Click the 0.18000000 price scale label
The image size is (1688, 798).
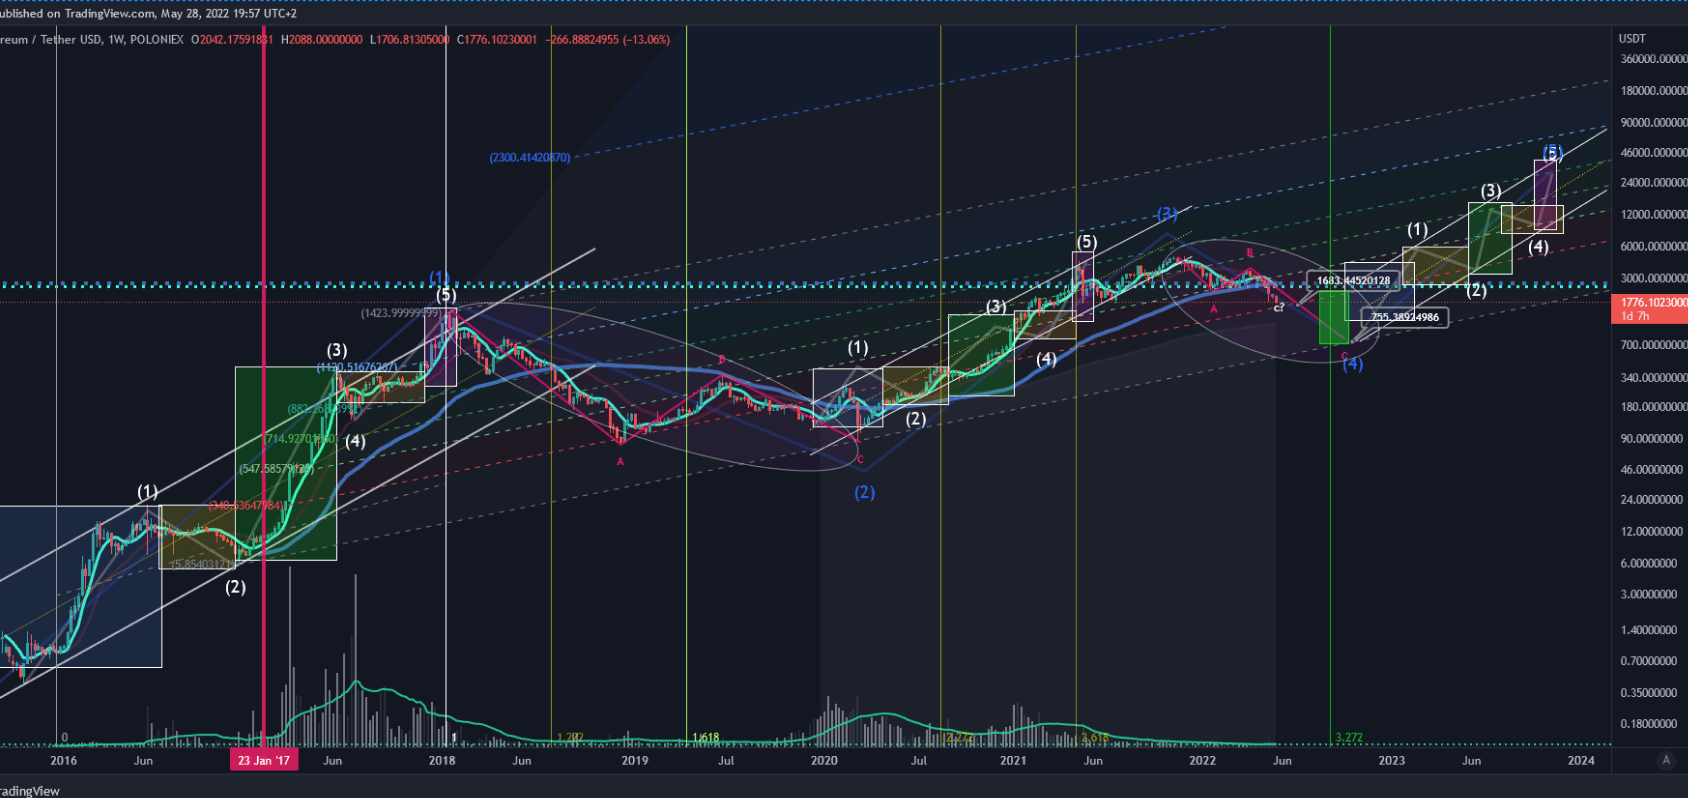[1649, 724]
